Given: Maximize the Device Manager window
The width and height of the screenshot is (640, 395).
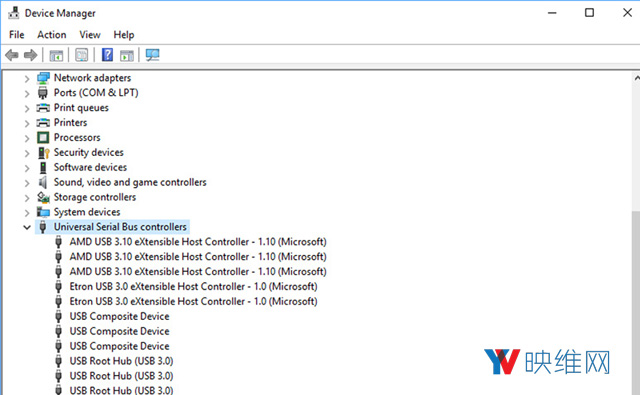Looking at the screenshot, I should pos(589,13).
